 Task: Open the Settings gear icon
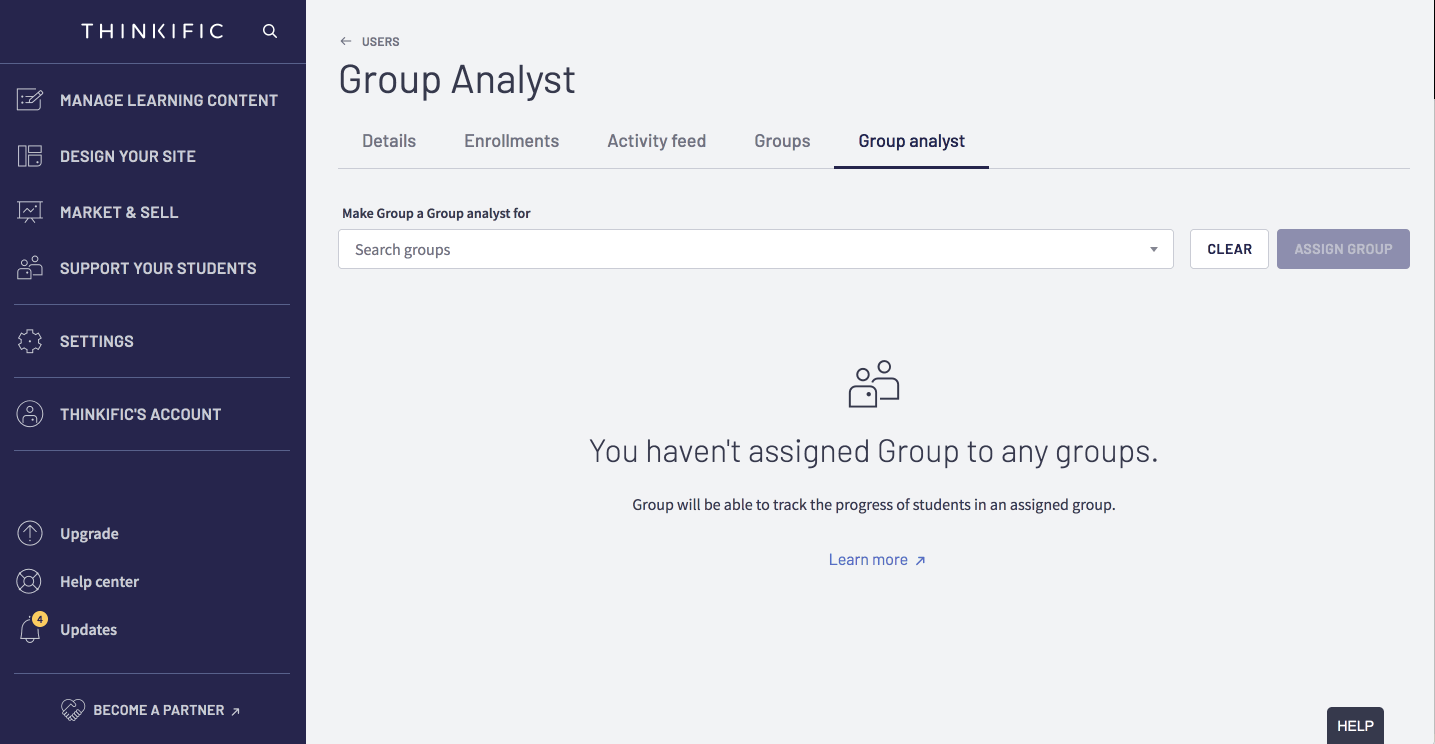click(29, 341)
